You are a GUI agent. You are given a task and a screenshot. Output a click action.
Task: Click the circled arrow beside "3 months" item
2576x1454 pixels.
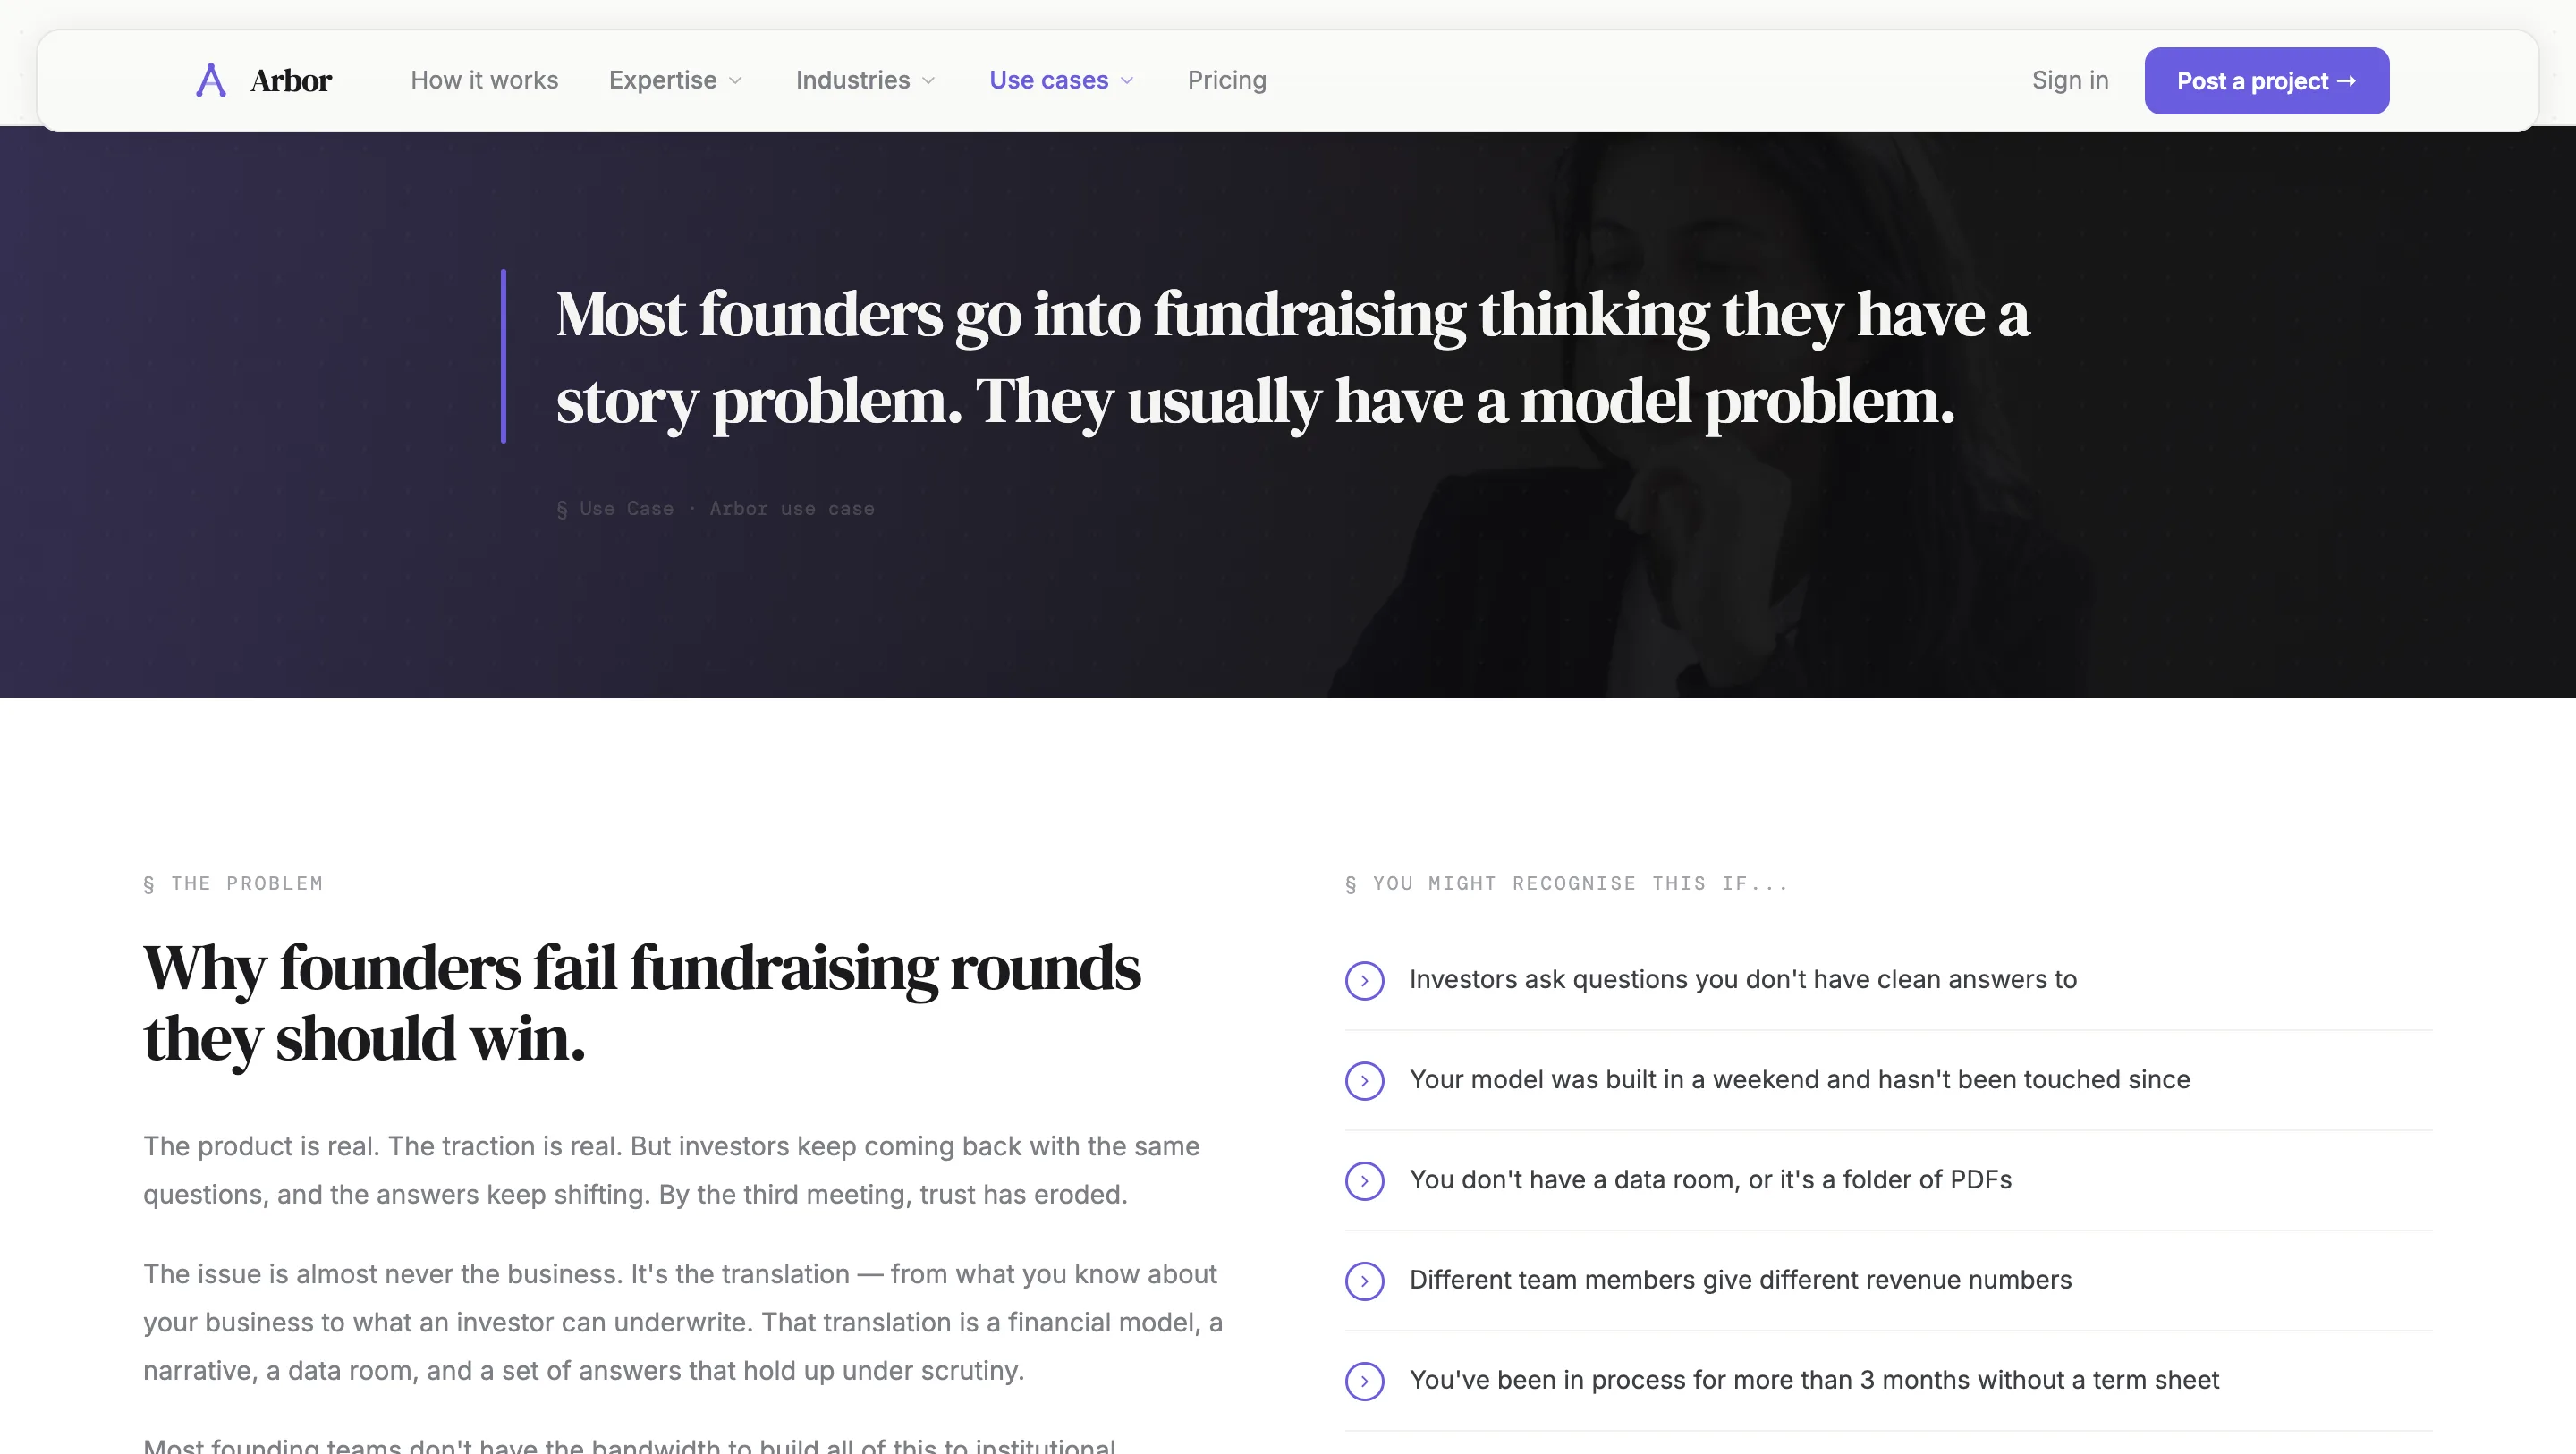pos(1364,1380)
